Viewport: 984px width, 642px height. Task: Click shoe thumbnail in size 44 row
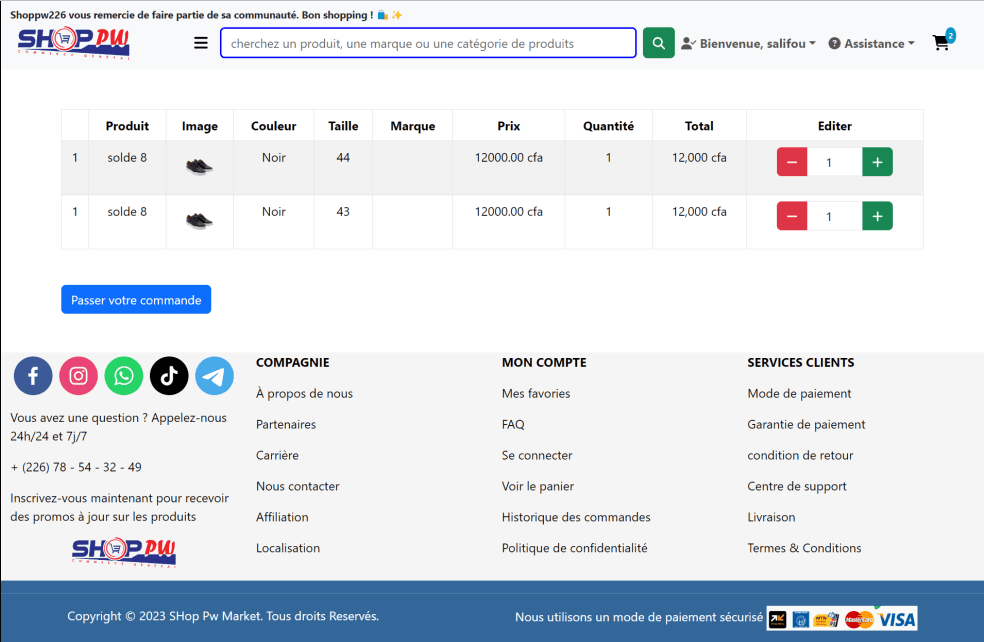coord(200,166)
